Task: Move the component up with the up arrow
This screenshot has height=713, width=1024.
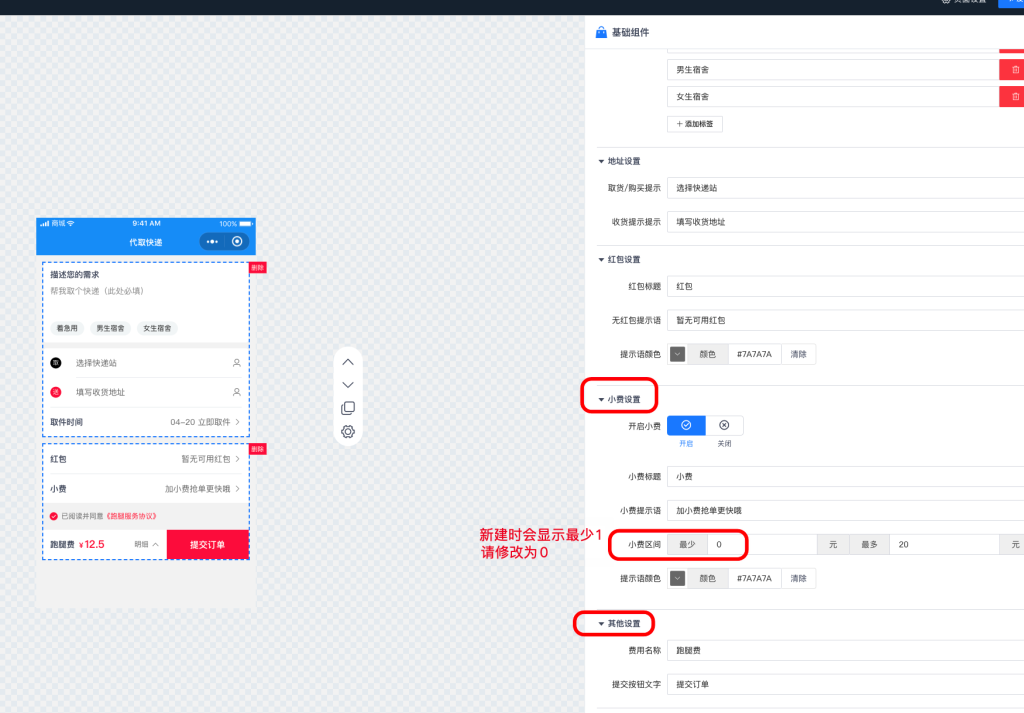Action: [x=348, y=362]
